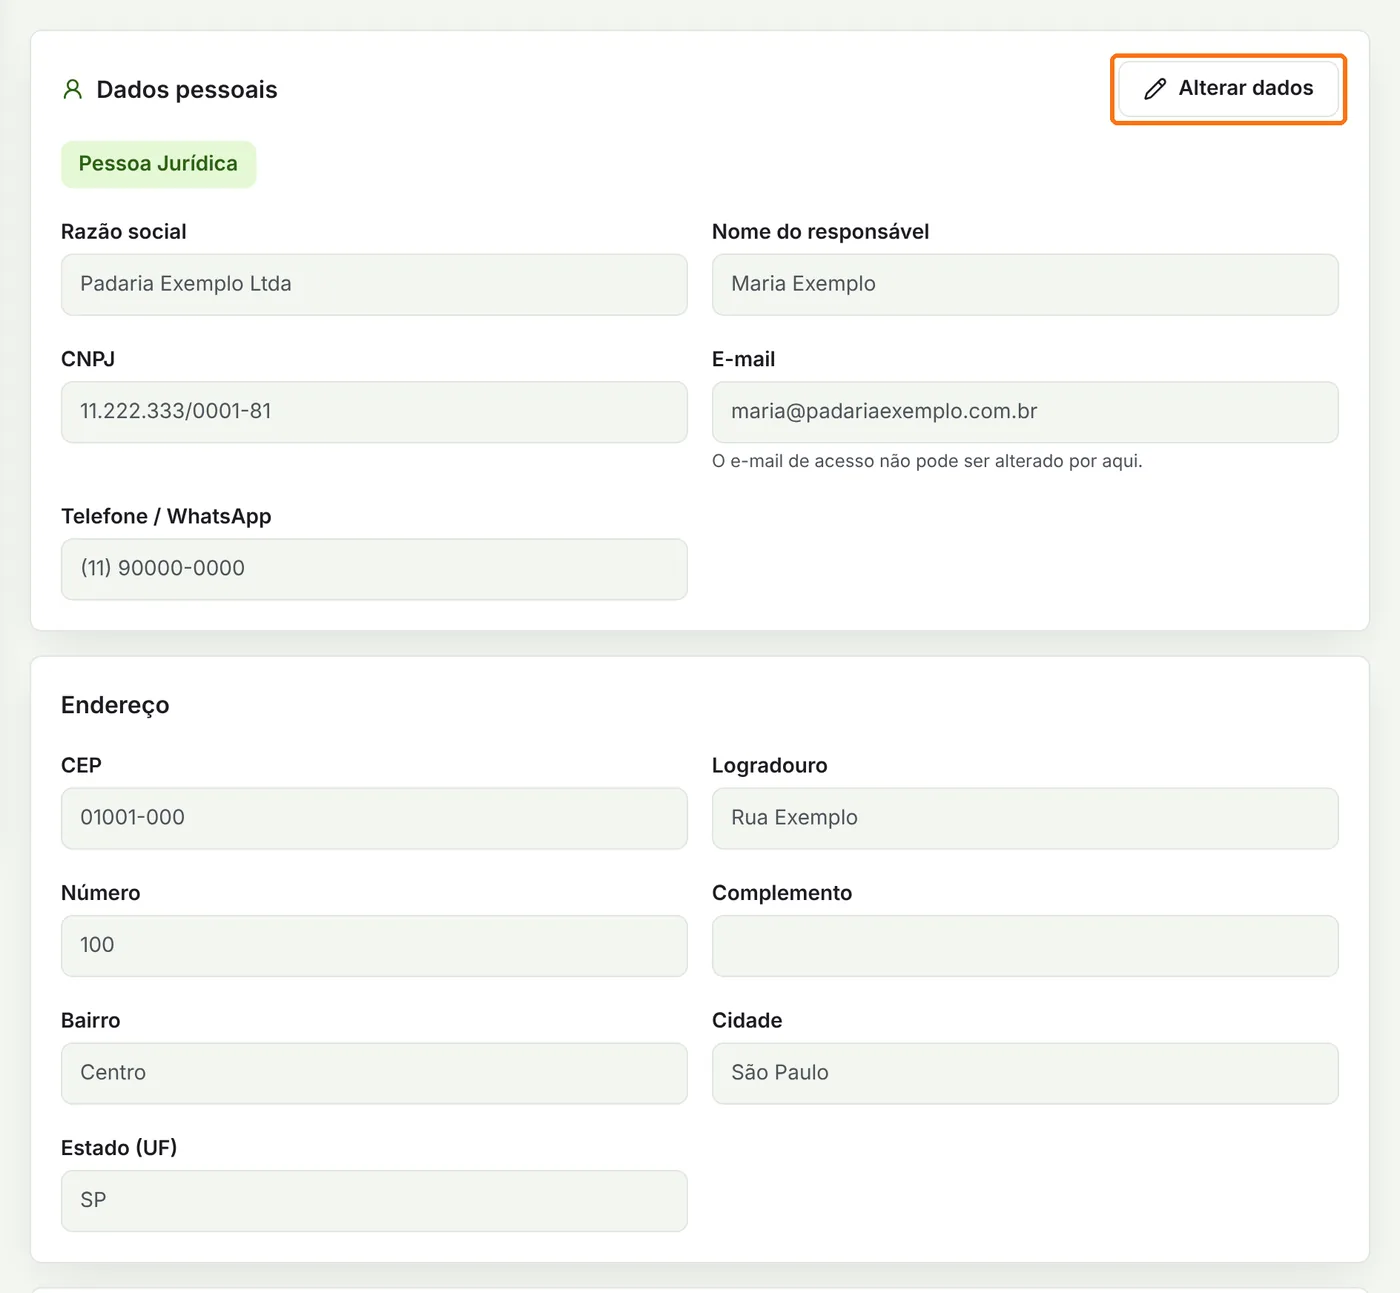Click the Endereço section heading

[115, 706]
